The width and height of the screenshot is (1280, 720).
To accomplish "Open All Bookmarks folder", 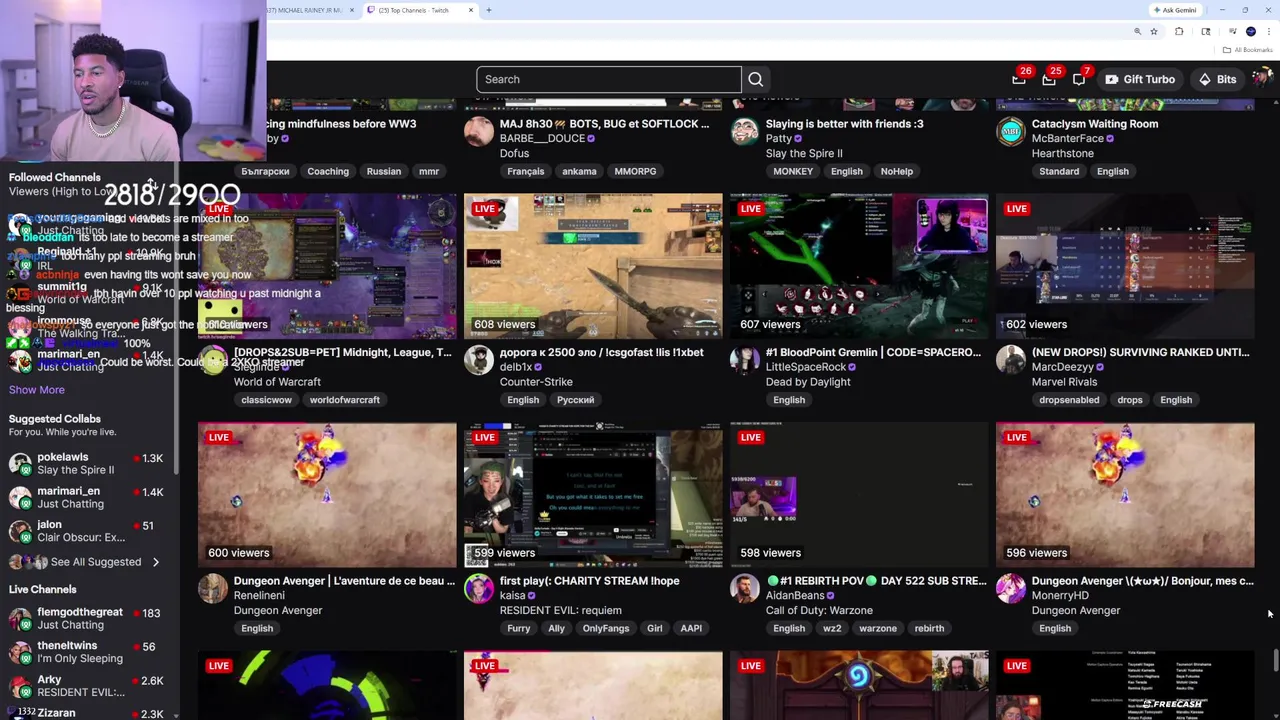I will [1247, 50].
